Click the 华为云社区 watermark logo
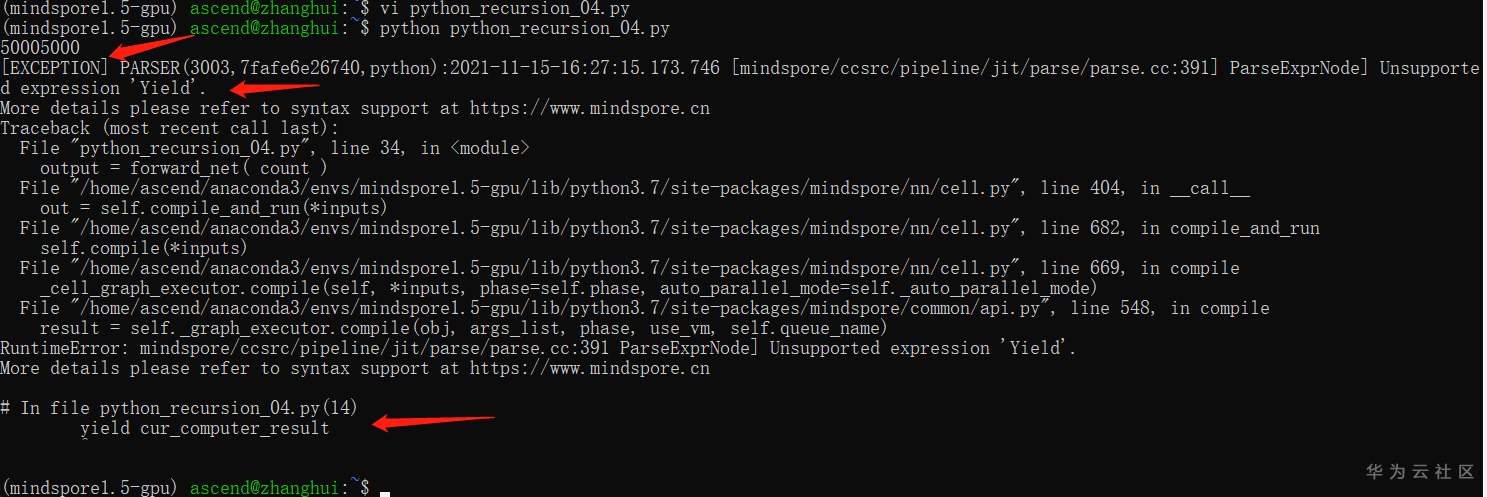The width and height of the screenshot is (1487, 497). 1420,471
